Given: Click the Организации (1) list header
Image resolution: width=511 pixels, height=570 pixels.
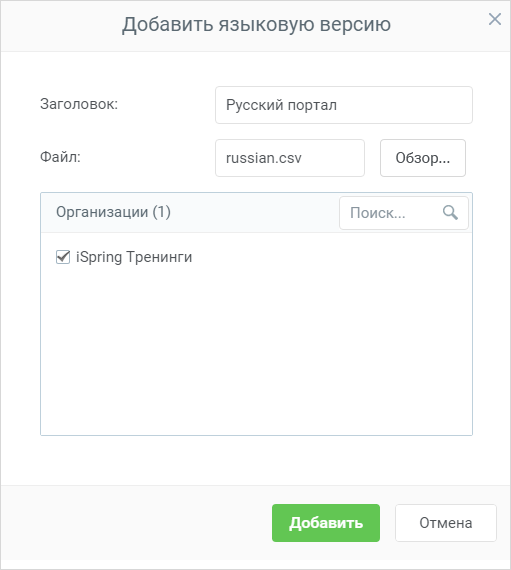Looking at the screenshot, I should (x=113, y=212).
